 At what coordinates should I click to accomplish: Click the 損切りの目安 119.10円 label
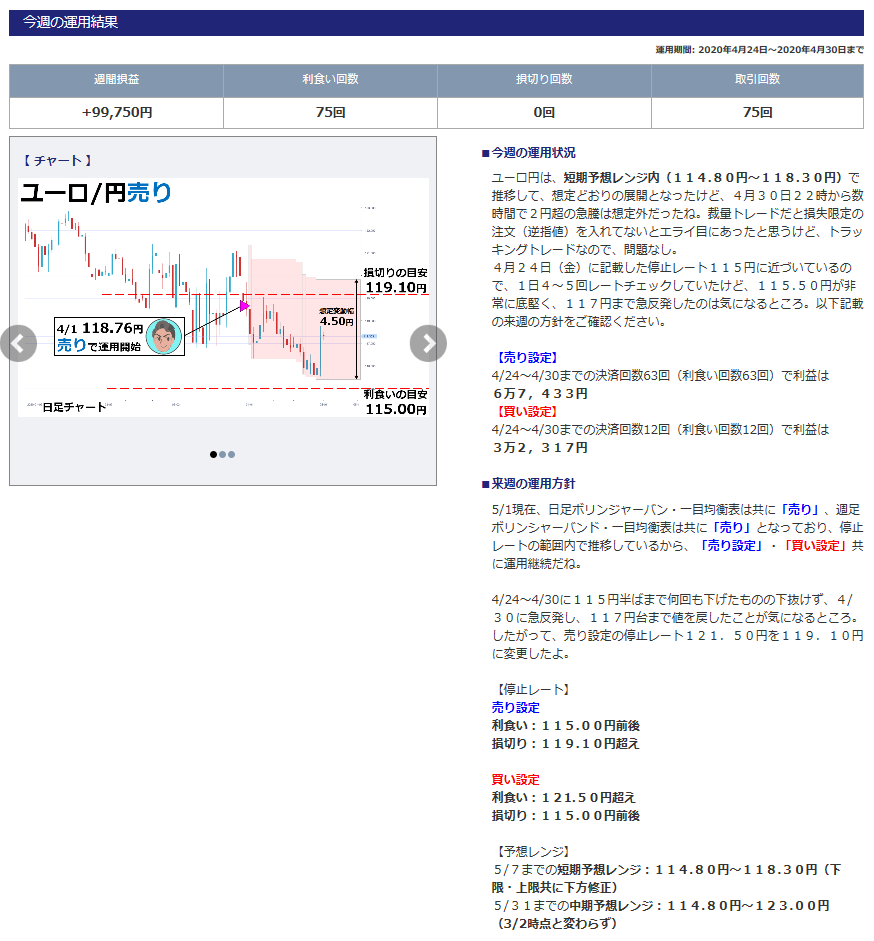(396, 281)
